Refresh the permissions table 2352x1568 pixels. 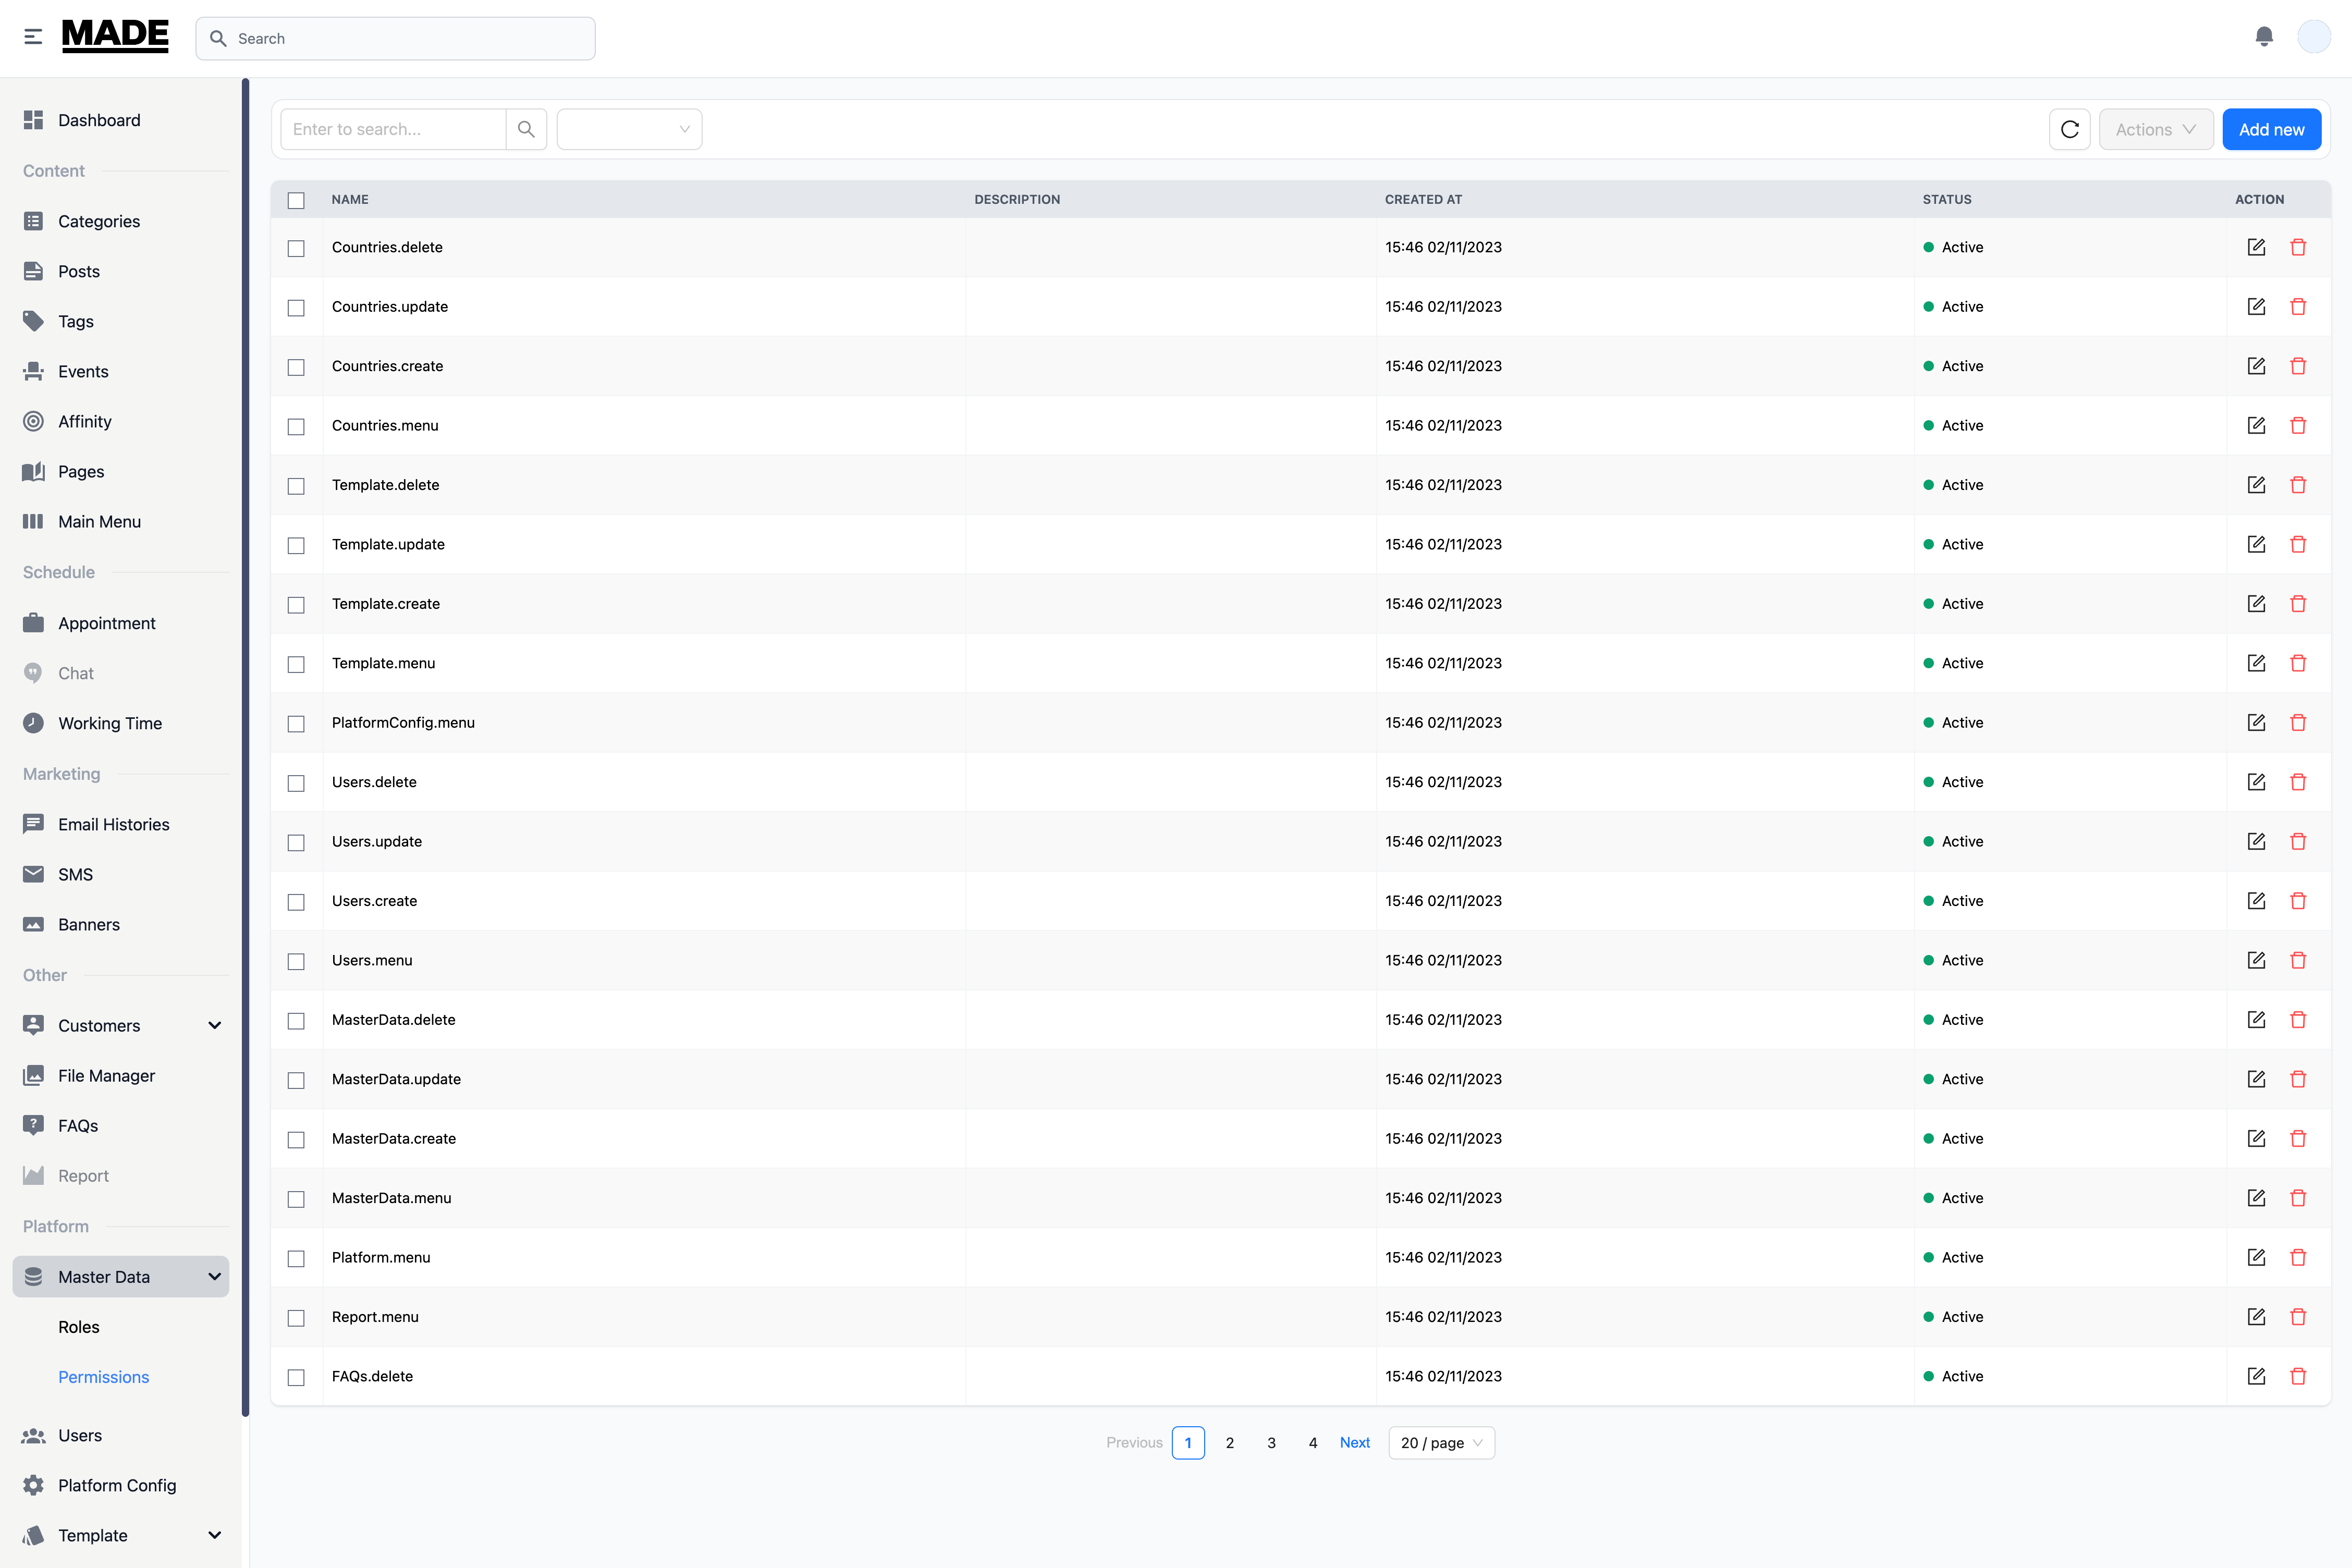2070,129
